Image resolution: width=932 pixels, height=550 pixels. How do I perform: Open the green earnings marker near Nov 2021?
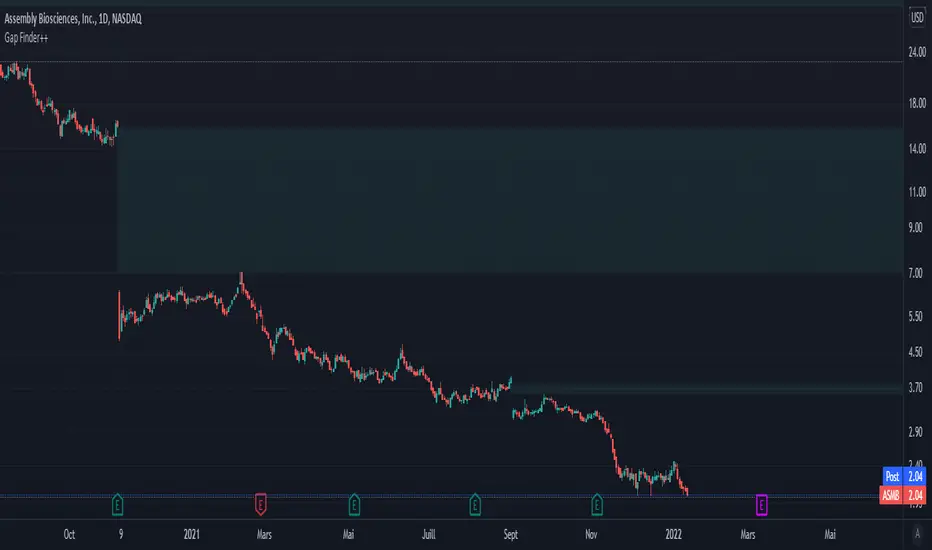pos(597,505)
